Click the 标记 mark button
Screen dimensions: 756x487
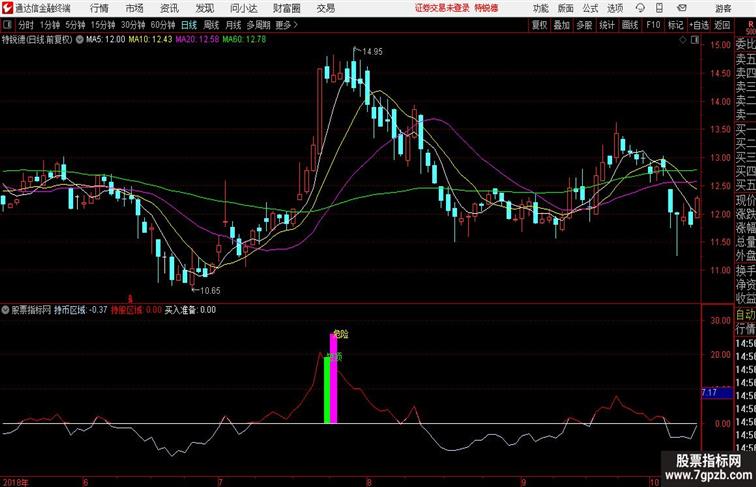click(x=675, y=25)
